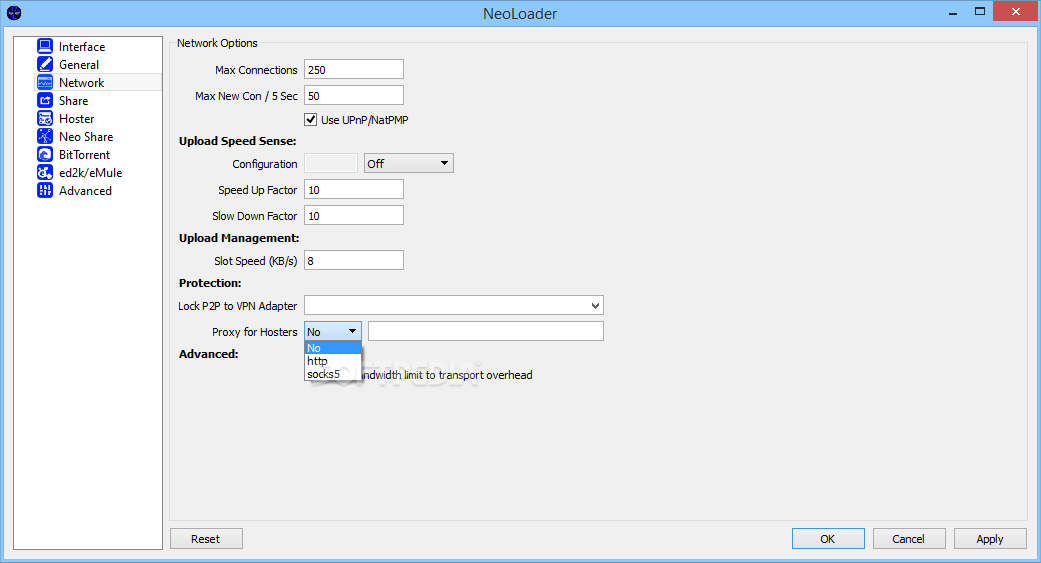Click the Network graph icon
This screenshot has height=563, width=1041.
click(x=45, y=82)
